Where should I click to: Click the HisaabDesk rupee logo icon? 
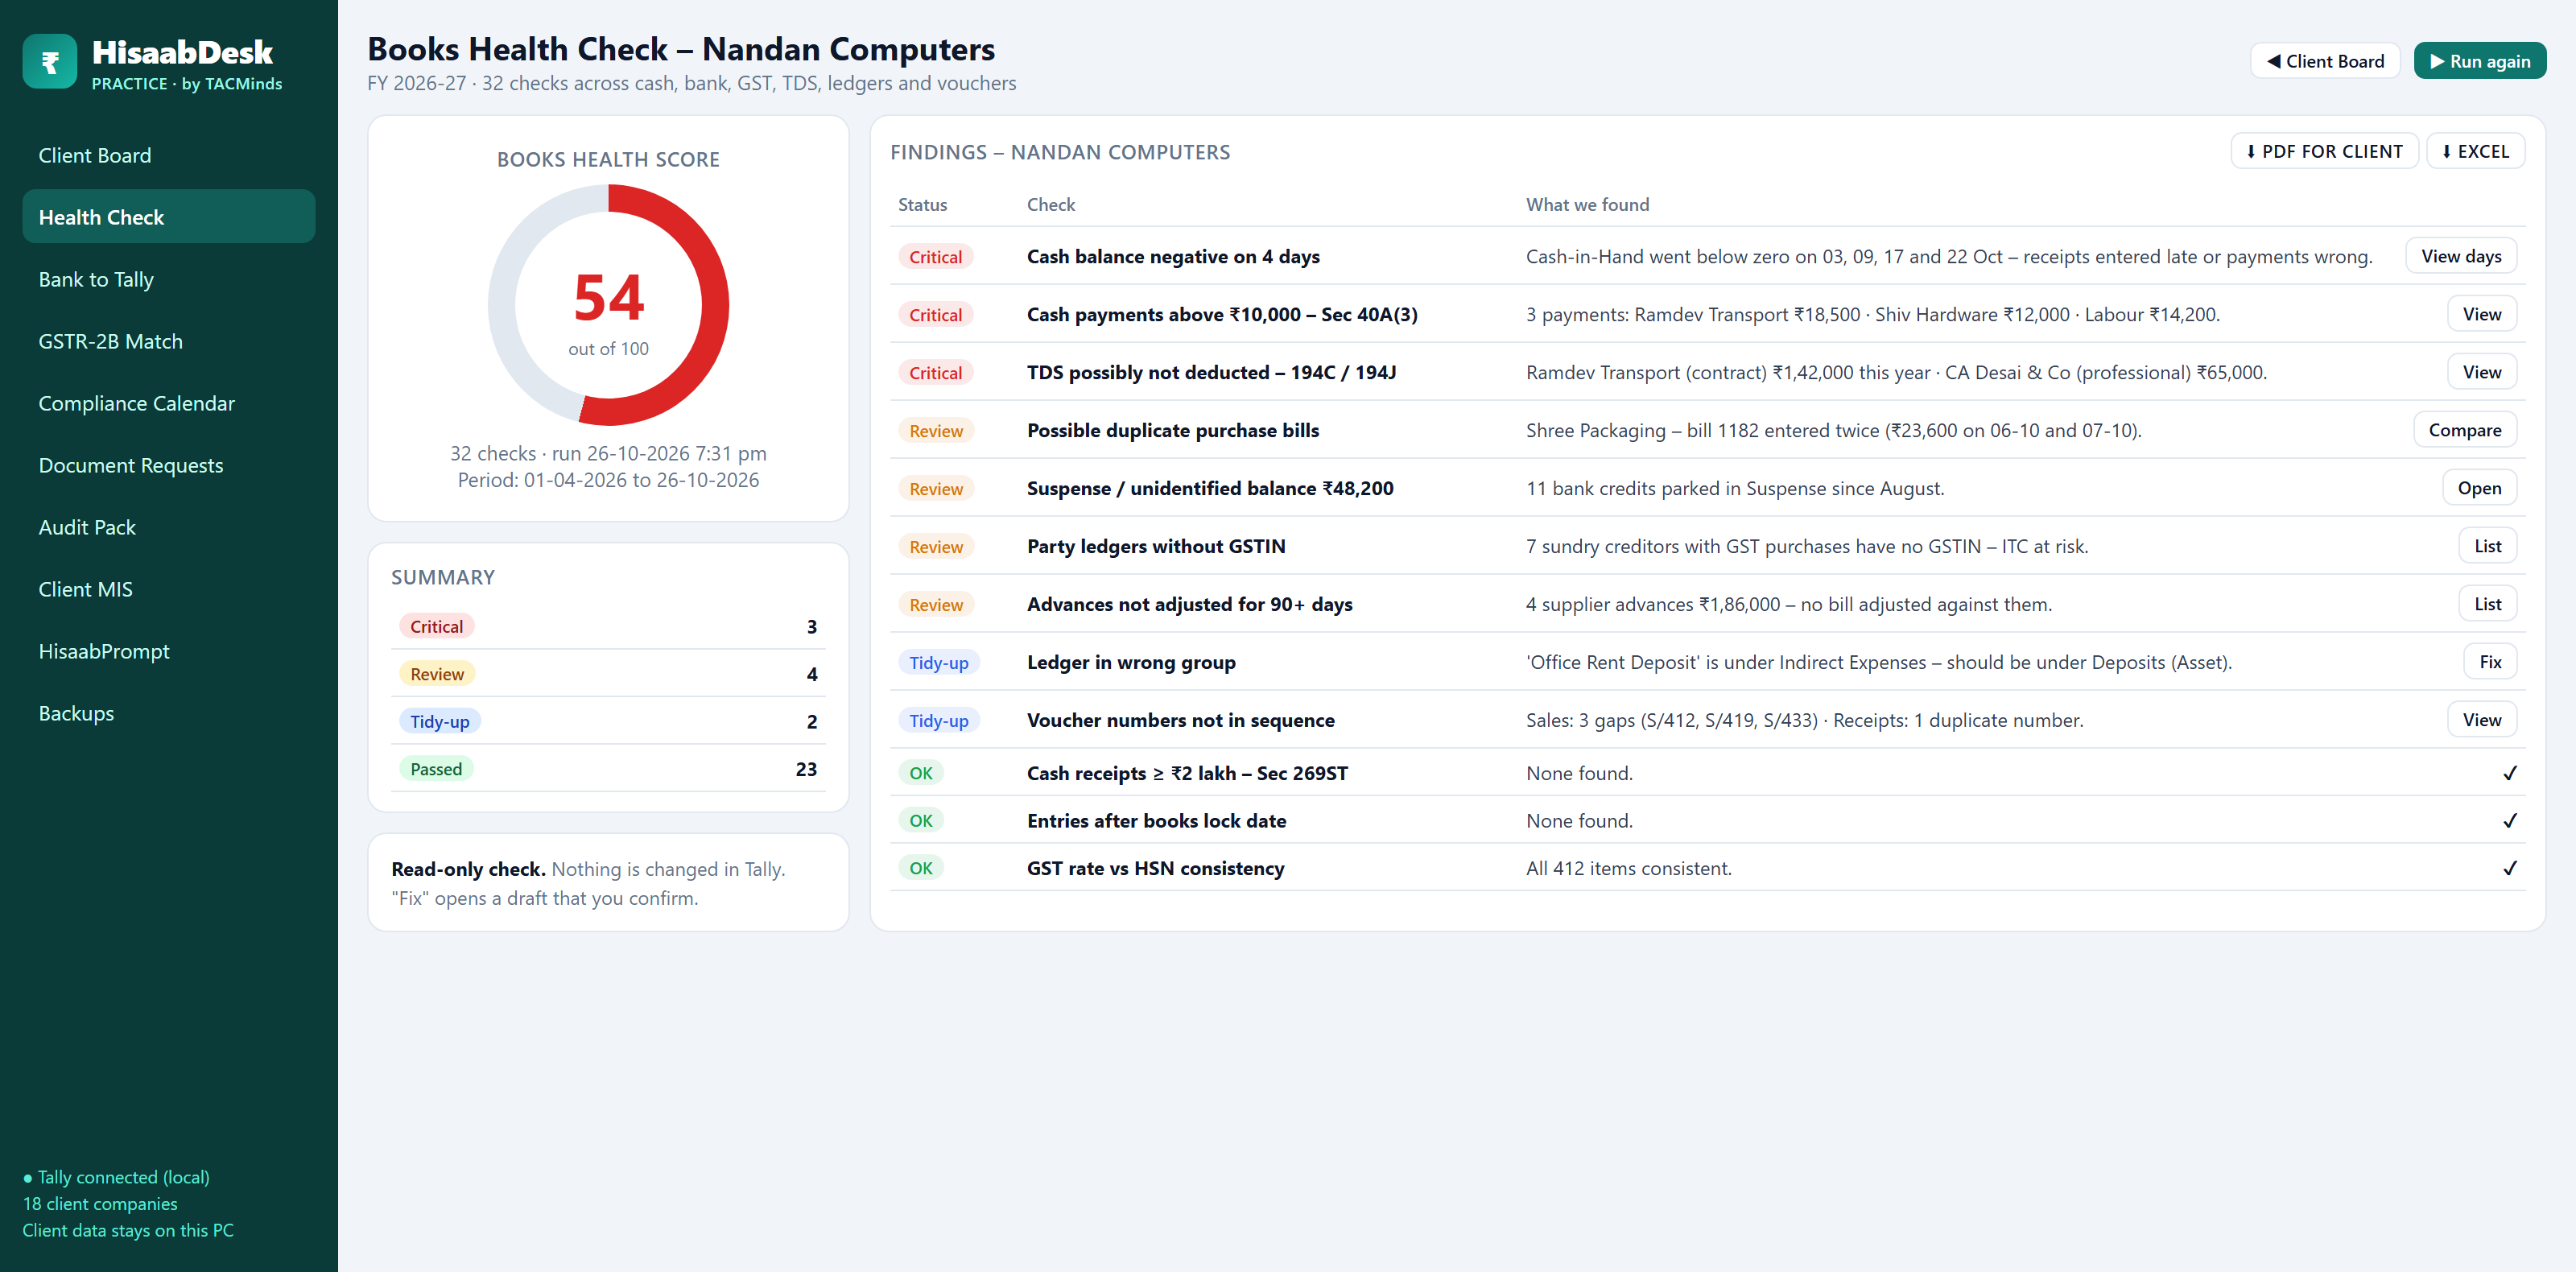point(50,62)
